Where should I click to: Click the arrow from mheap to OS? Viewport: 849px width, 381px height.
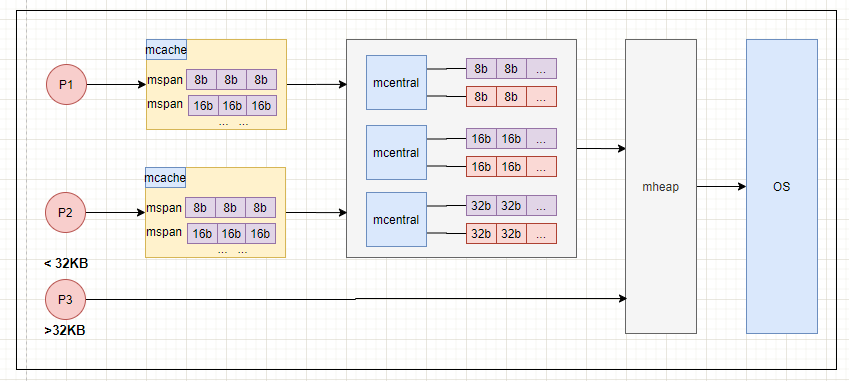[721, 186]
